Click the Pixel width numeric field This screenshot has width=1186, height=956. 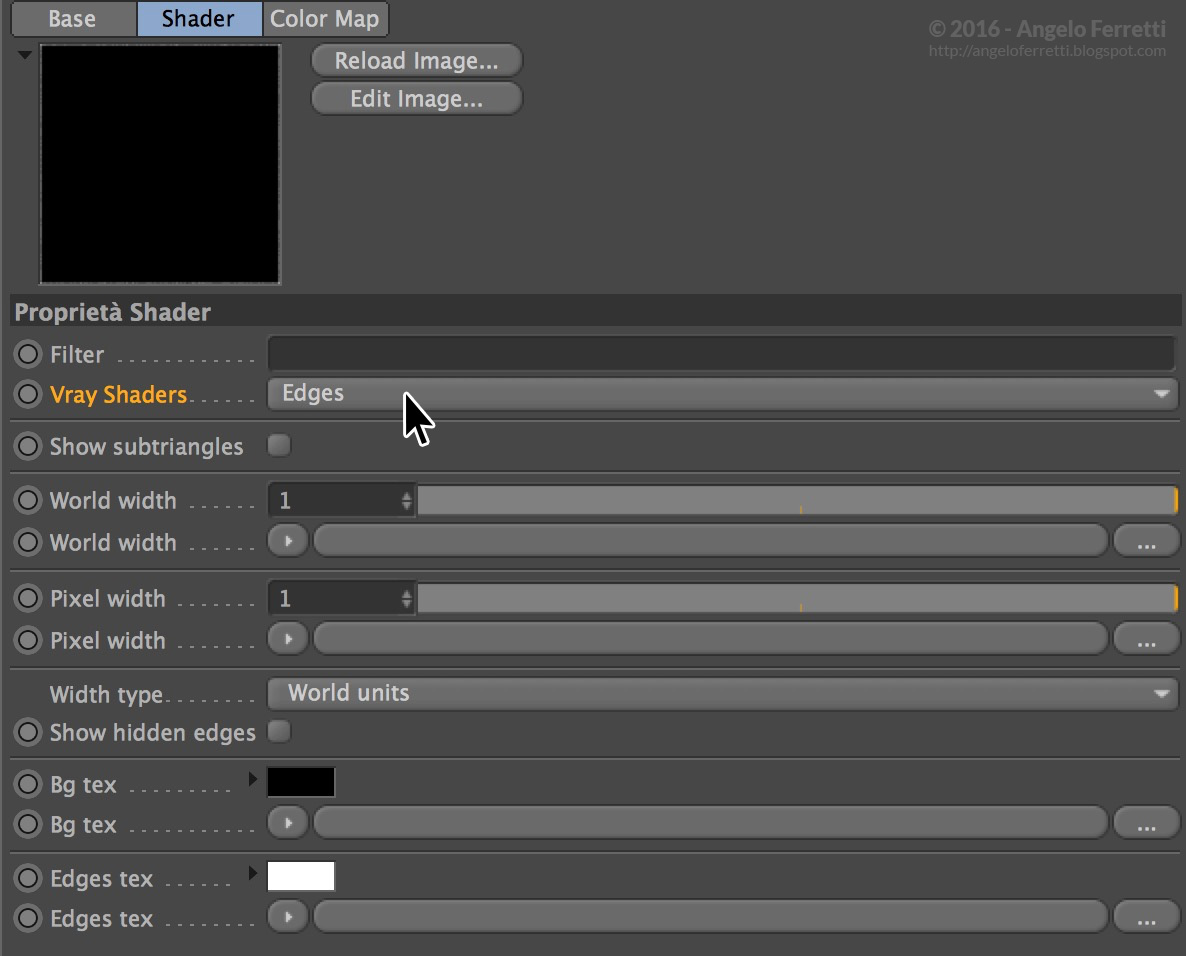point(334,599)
